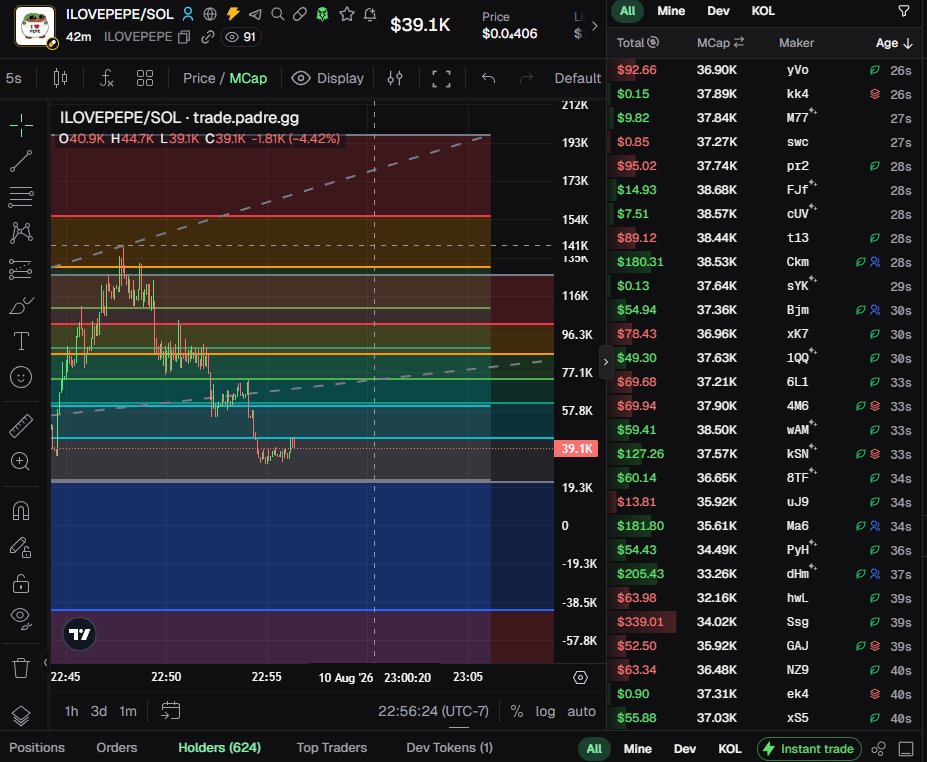Viewport: 927px width, 762px height.
Task: Set a price alert bell icon
Action: pos(370,14)
